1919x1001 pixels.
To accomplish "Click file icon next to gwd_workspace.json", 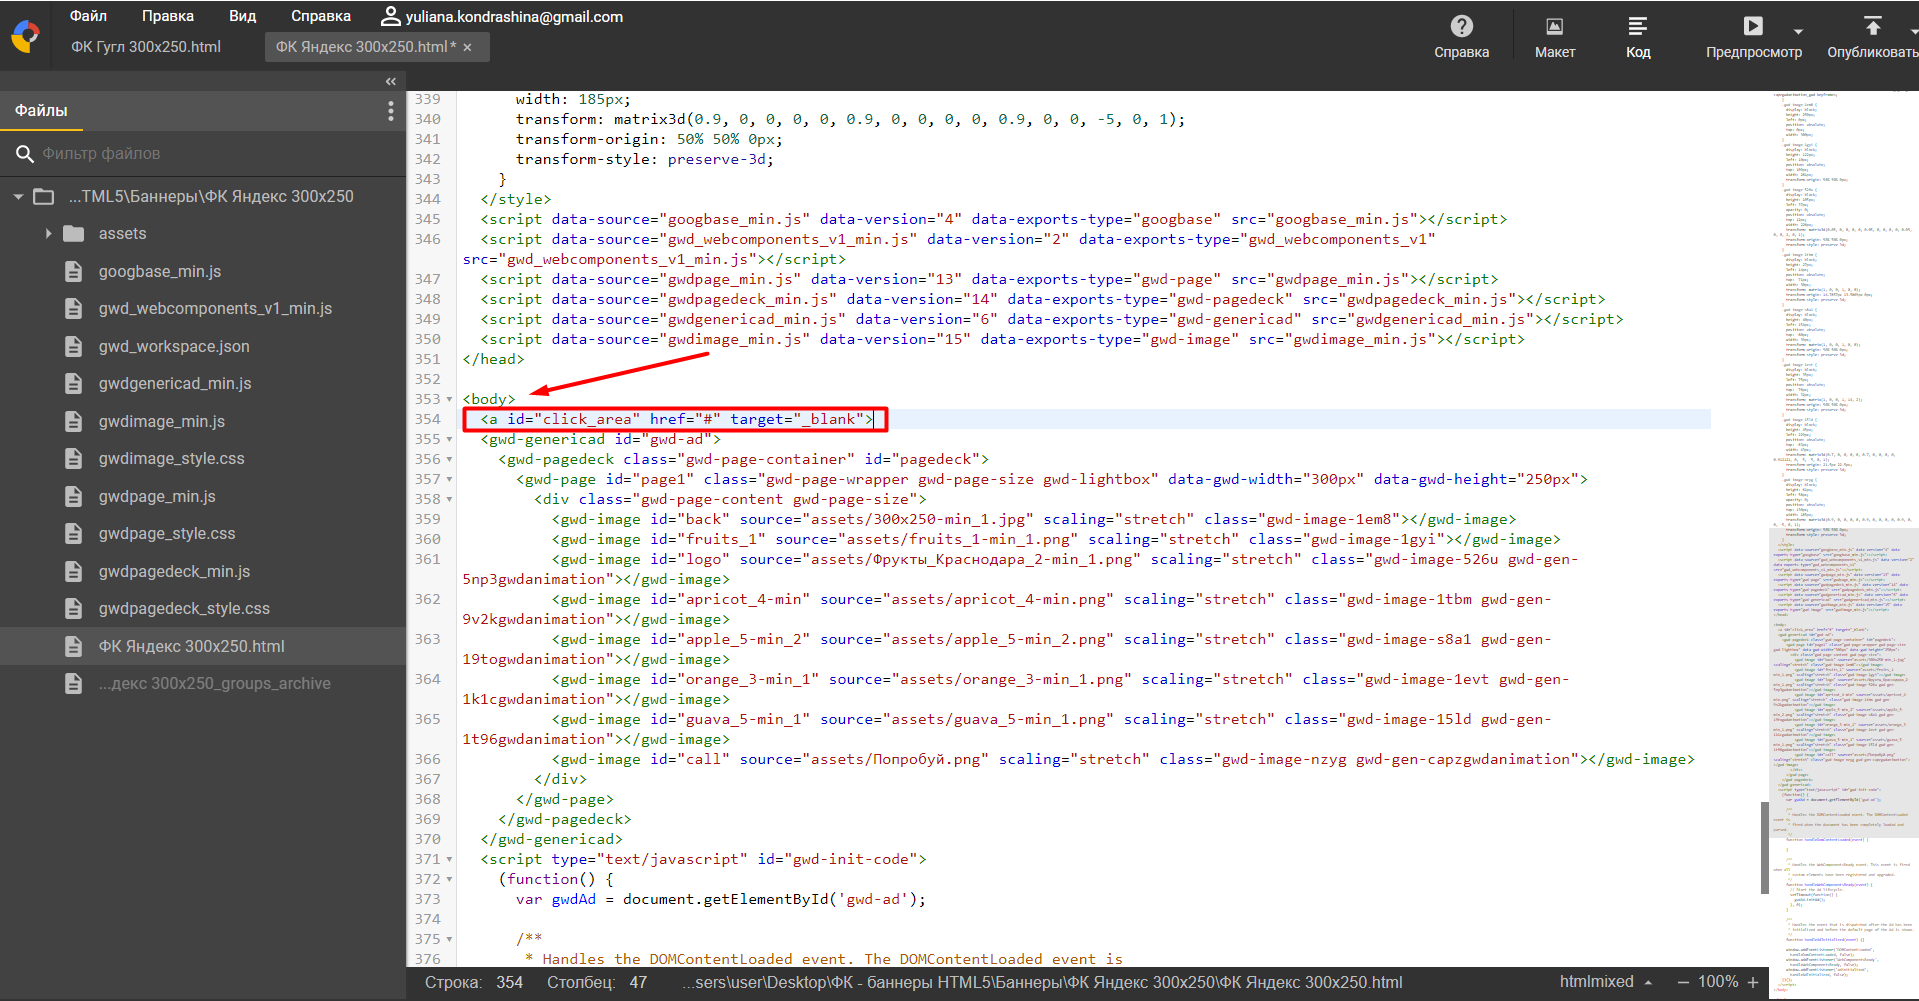I will point(73,347).
